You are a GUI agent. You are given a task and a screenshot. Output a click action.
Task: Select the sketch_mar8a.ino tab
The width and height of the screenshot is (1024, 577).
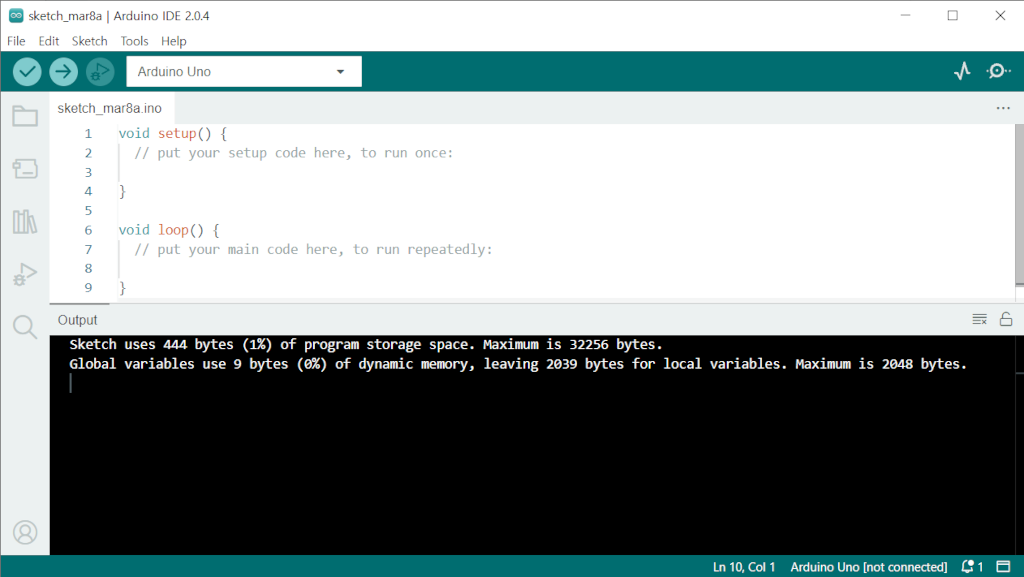click(110, 108)
